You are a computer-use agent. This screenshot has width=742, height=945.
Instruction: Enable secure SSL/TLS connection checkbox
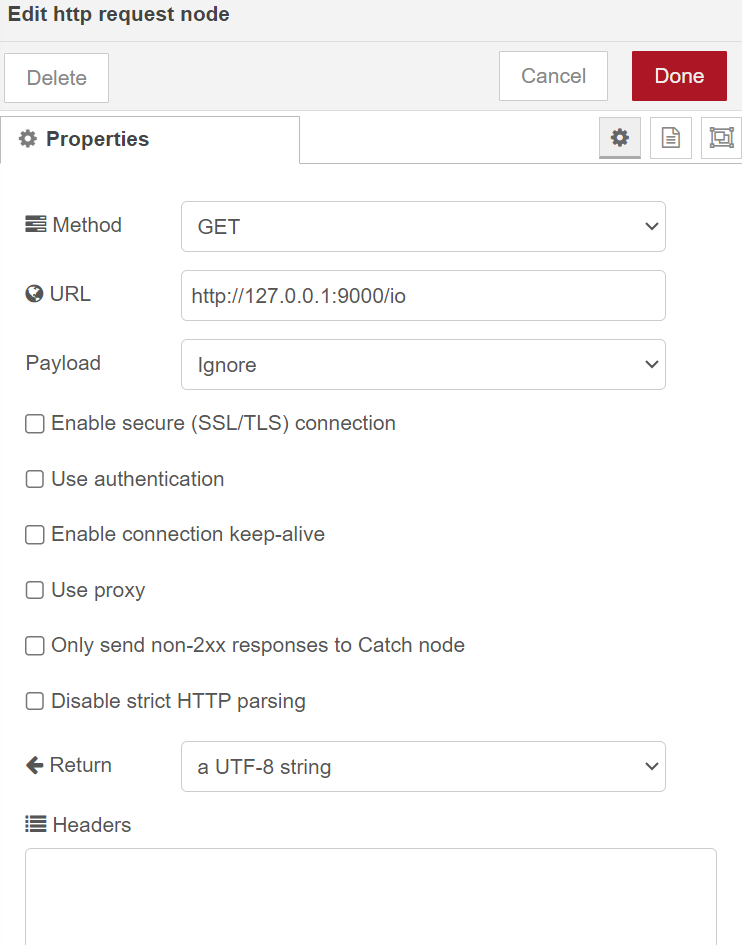[x=35, y=424]
